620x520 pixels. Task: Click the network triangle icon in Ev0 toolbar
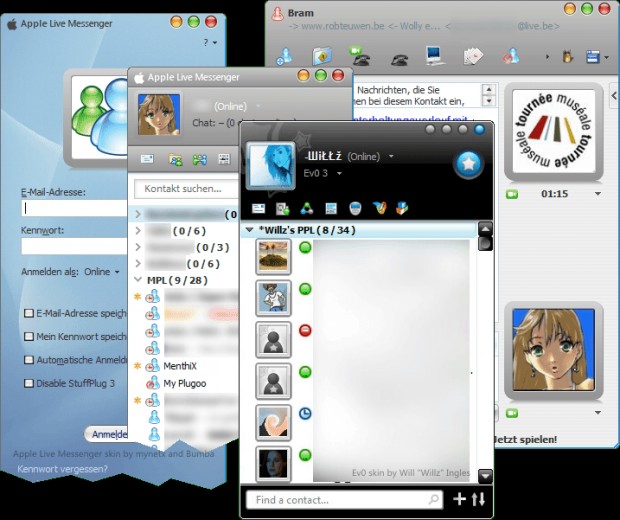306,208
